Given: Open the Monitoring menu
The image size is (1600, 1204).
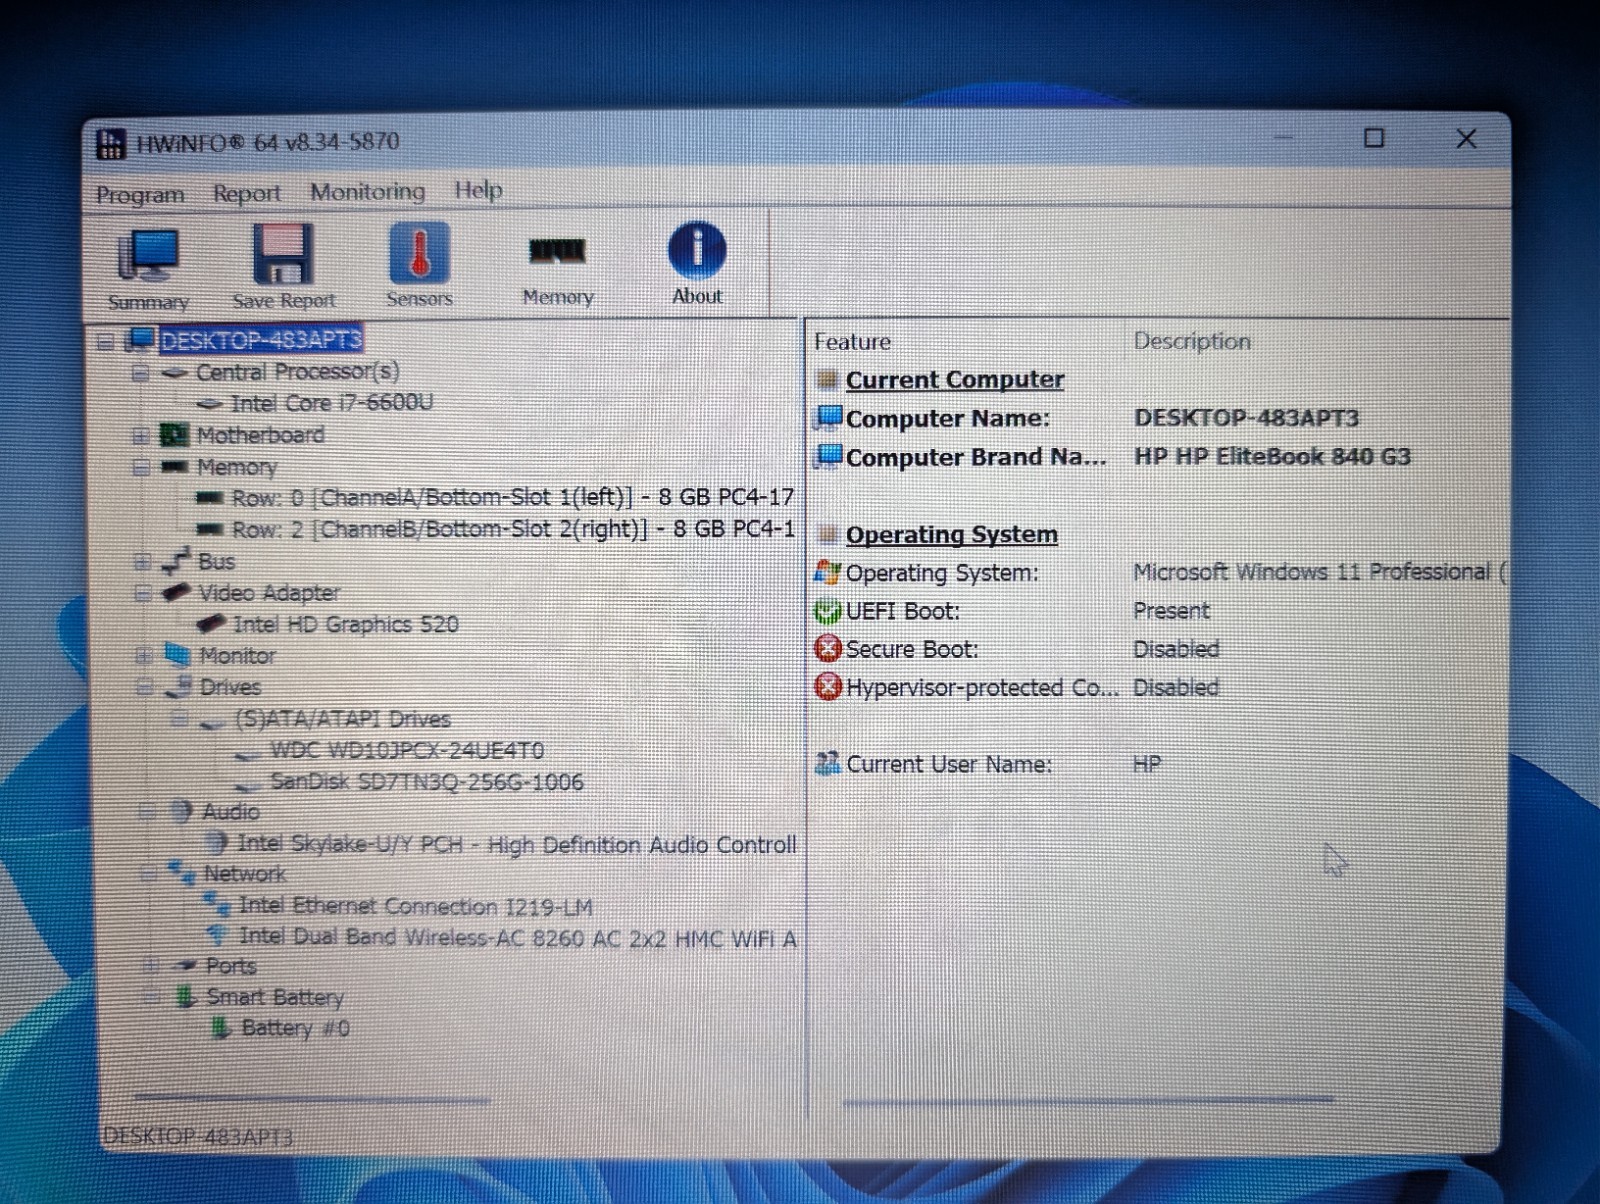Looking at the screenshot, I should (x=367, y=191).
